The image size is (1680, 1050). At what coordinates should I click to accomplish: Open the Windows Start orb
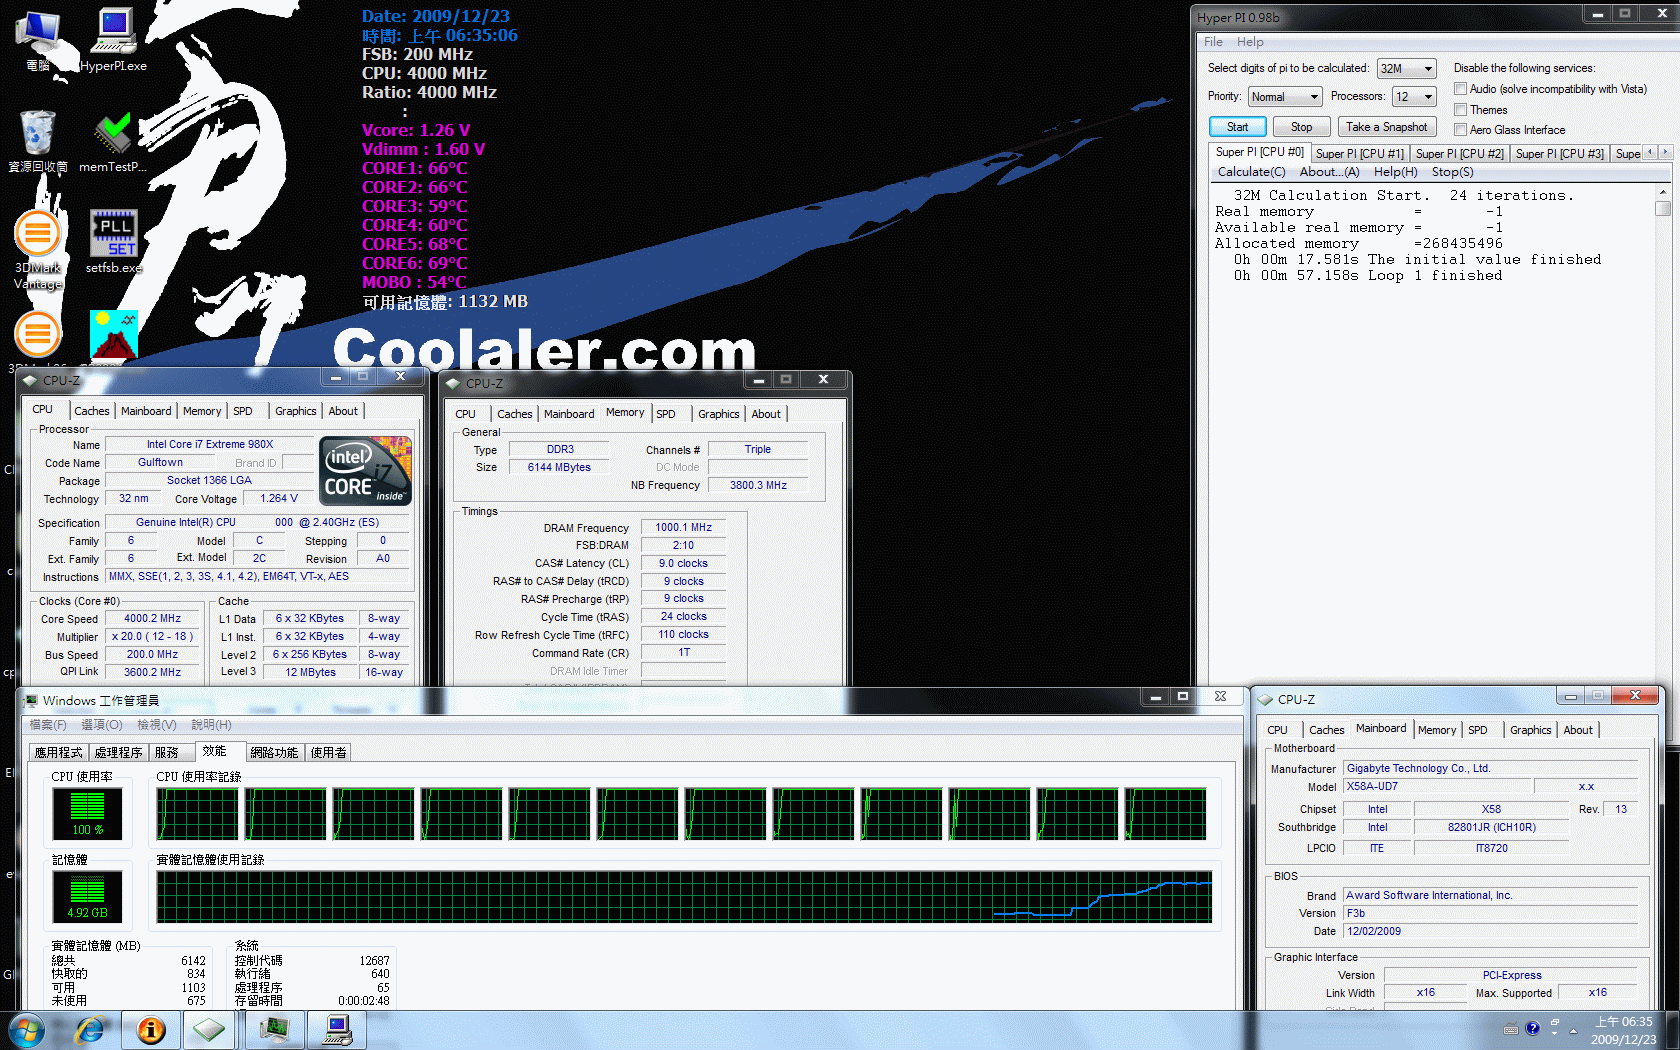[x=25, y=1030]
